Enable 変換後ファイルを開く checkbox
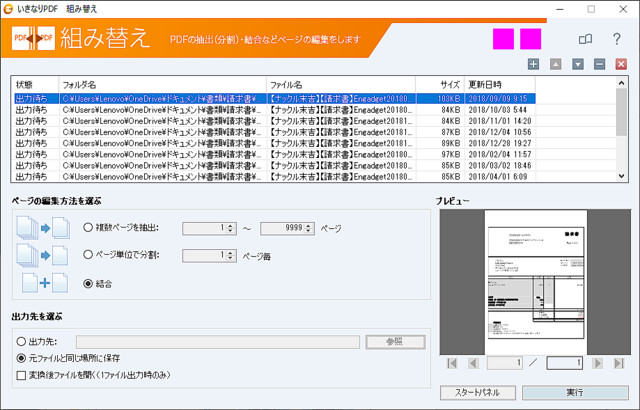The image size is (640, 410). (x=21, y=374)
